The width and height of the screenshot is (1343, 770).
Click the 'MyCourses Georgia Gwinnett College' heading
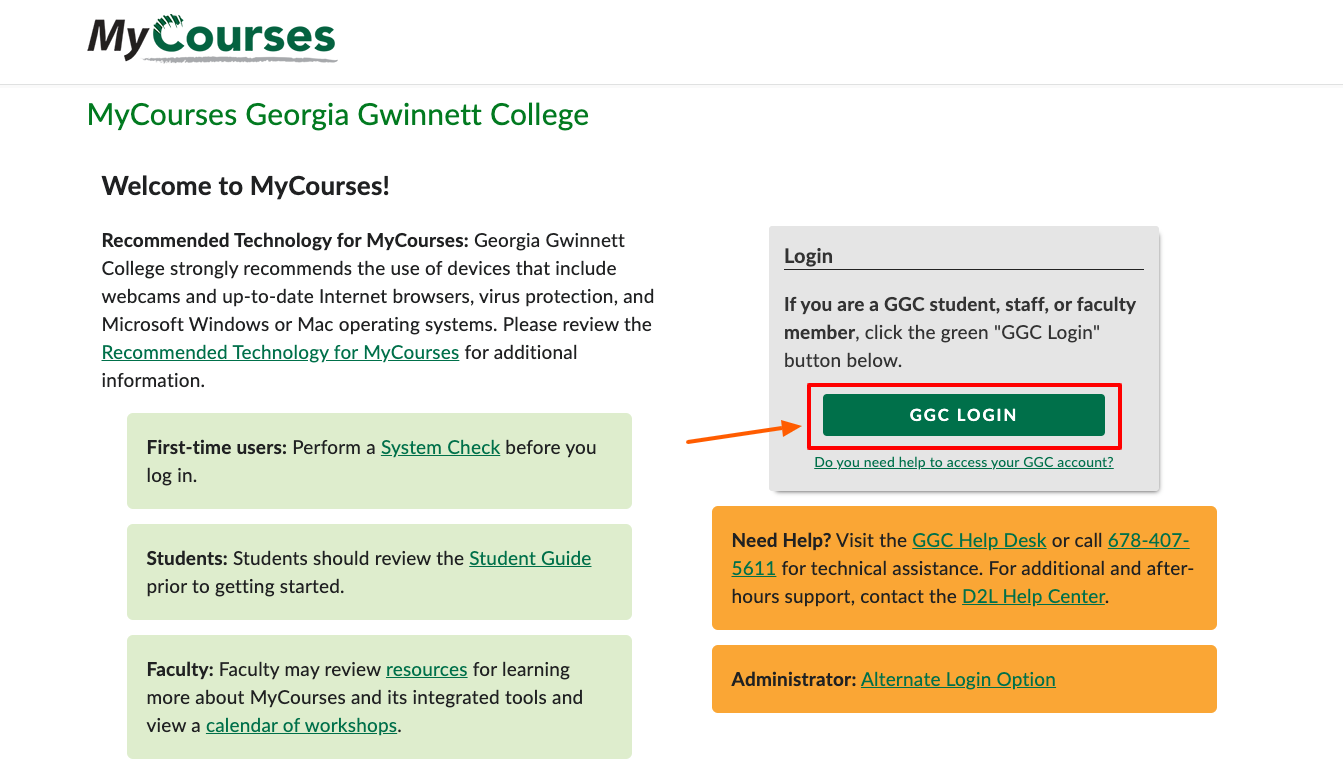pyautogui.click(x=338, y=115)
